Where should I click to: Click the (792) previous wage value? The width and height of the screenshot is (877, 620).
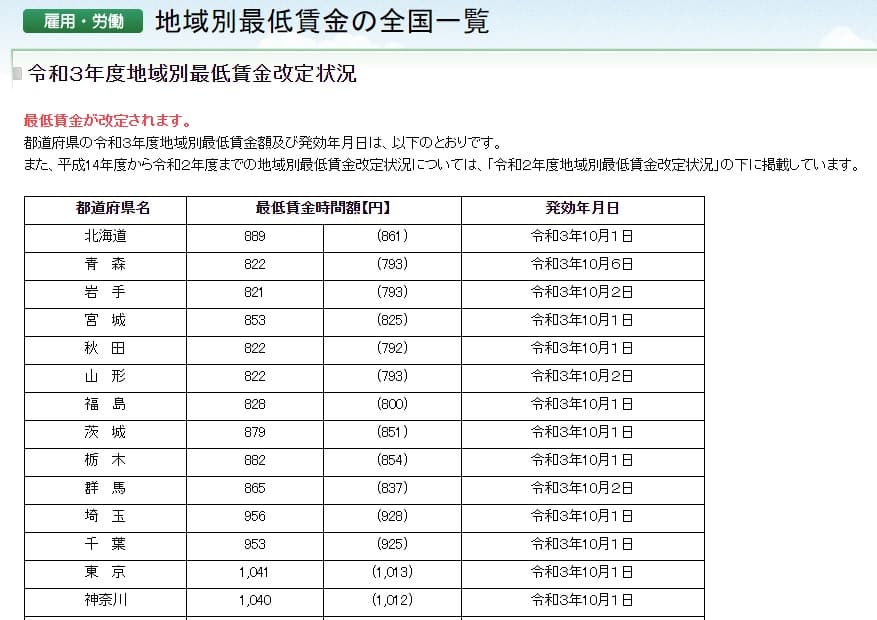click(x=392, y=348)
